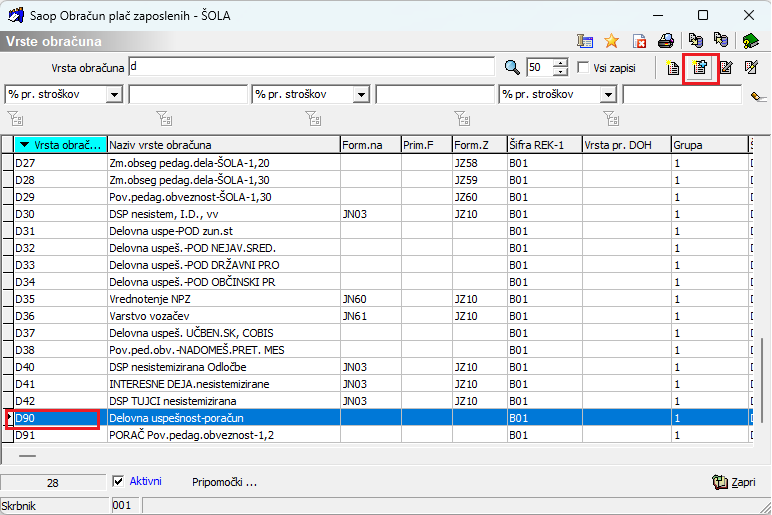Click Naziv vrste obračuna column header
Screen dimensions: 772x515
click(224, 145)
